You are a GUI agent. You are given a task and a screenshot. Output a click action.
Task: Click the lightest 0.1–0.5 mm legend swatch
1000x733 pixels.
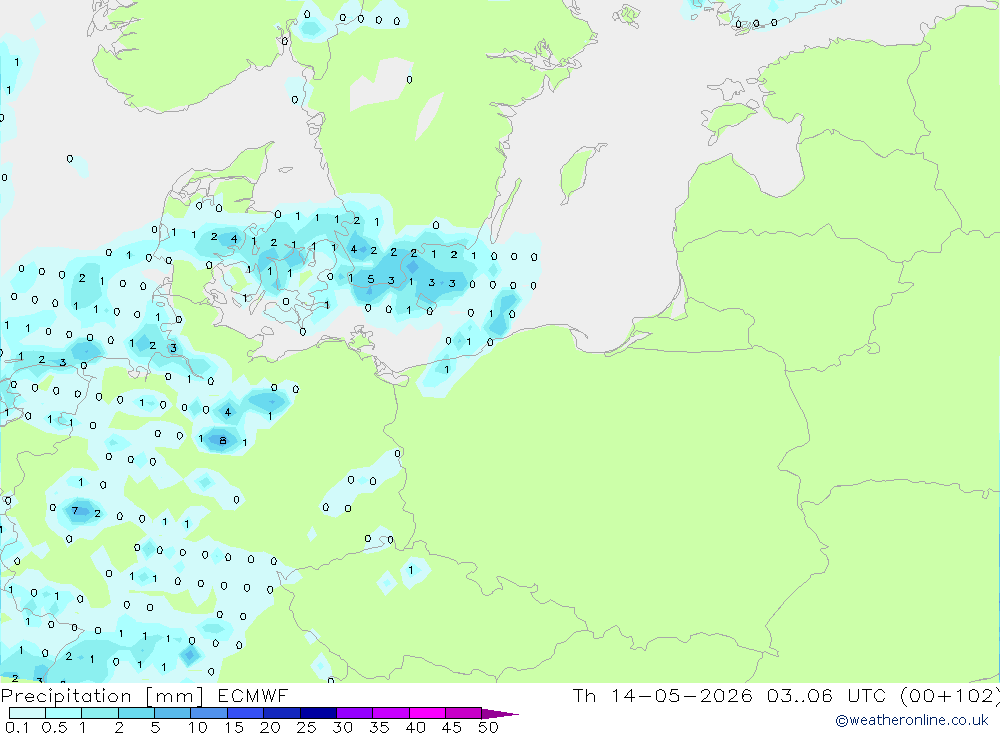[x=27, y=713]
